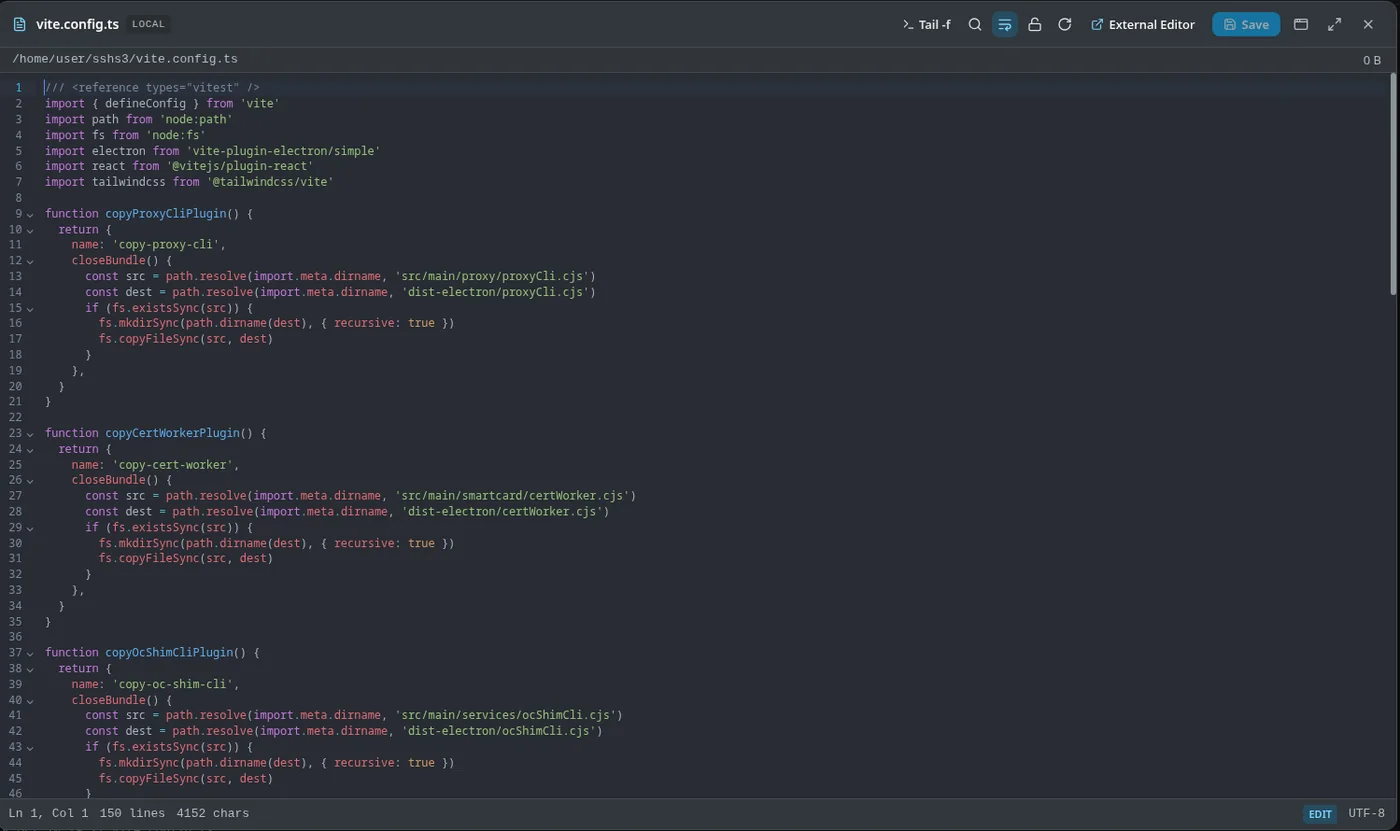
Task: Click the /home/user/sshs3/vite.config.ts path
Action: (125, 59)
